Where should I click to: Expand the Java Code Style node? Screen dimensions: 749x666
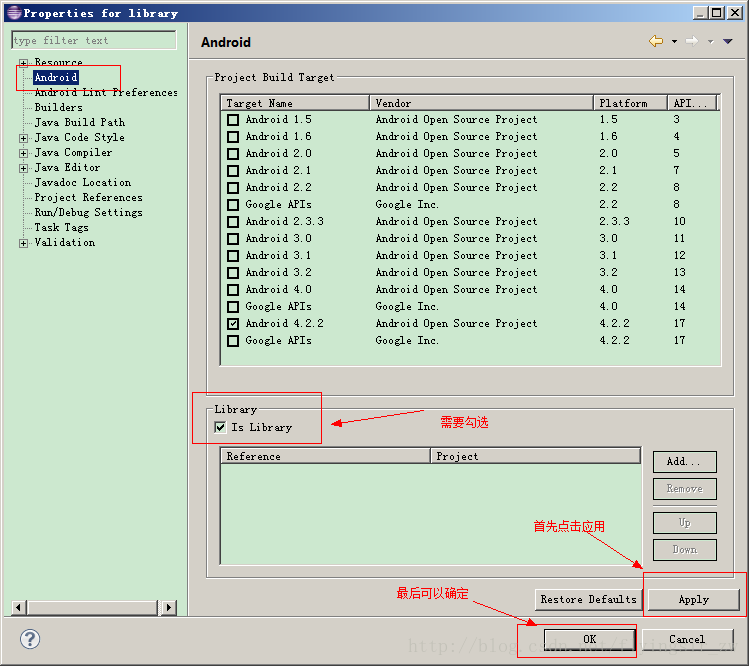pyautogui.click(x=23, y=138)
